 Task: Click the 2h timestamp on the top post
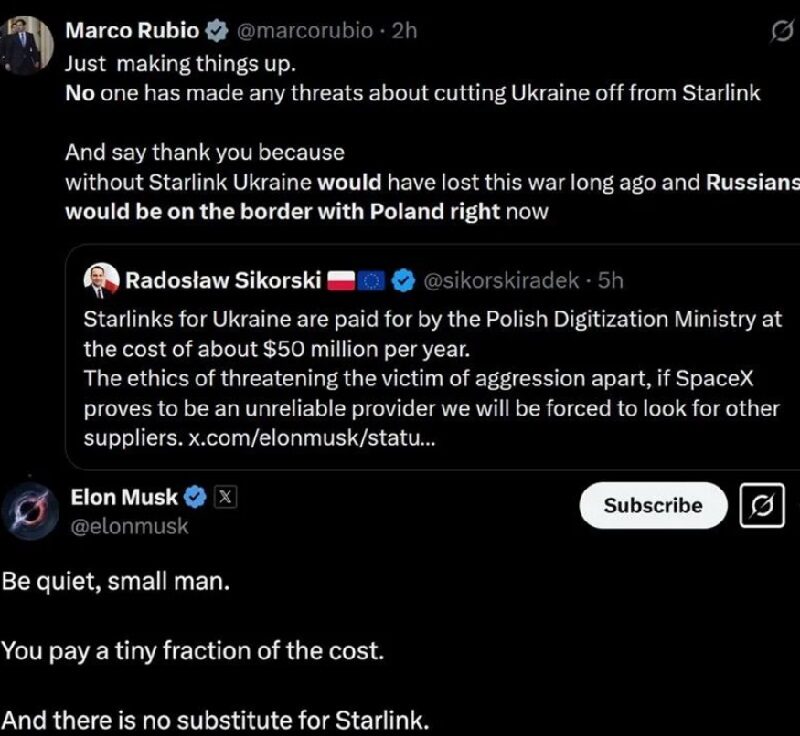[x=404, y=31]
